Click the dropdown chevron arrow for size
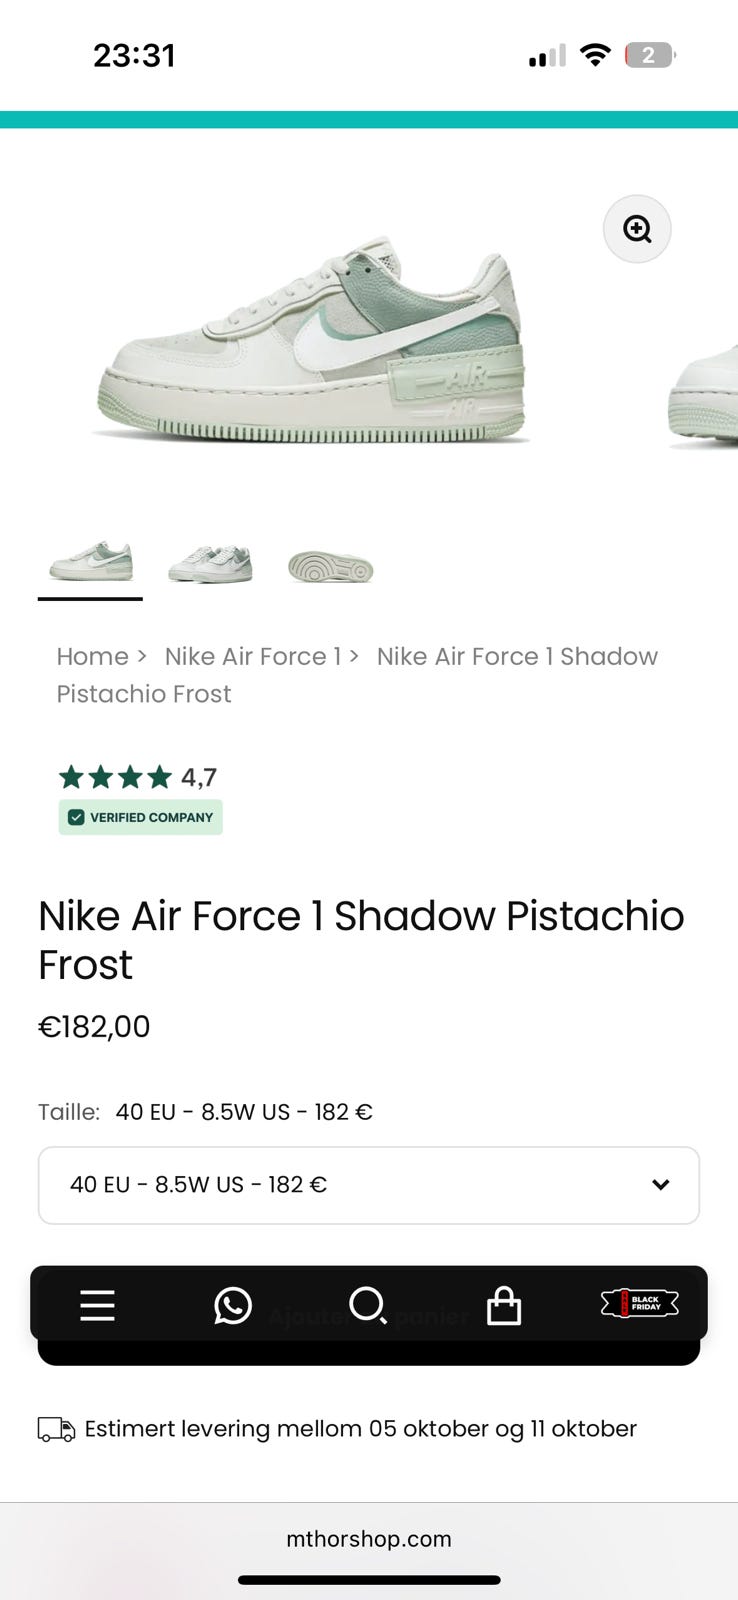Viewport: 738px width, 1600px height. (x=660, y=1185)
